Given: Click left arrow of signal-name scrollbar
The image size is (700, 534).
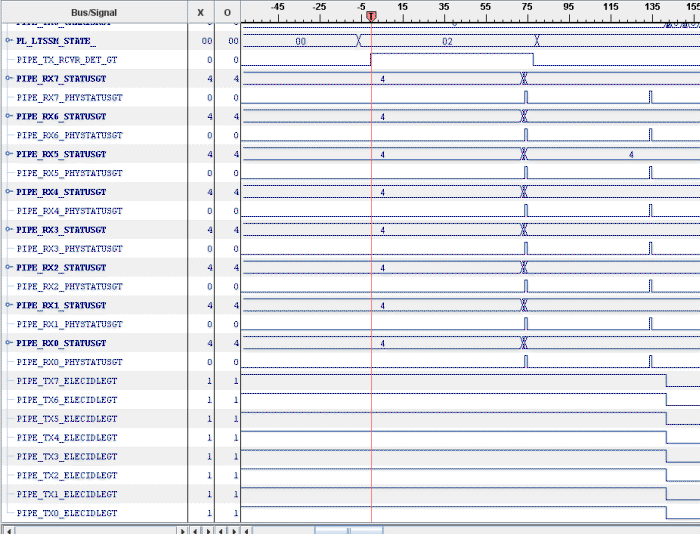Looking at the screenshot, I should [x=9, y=529].
